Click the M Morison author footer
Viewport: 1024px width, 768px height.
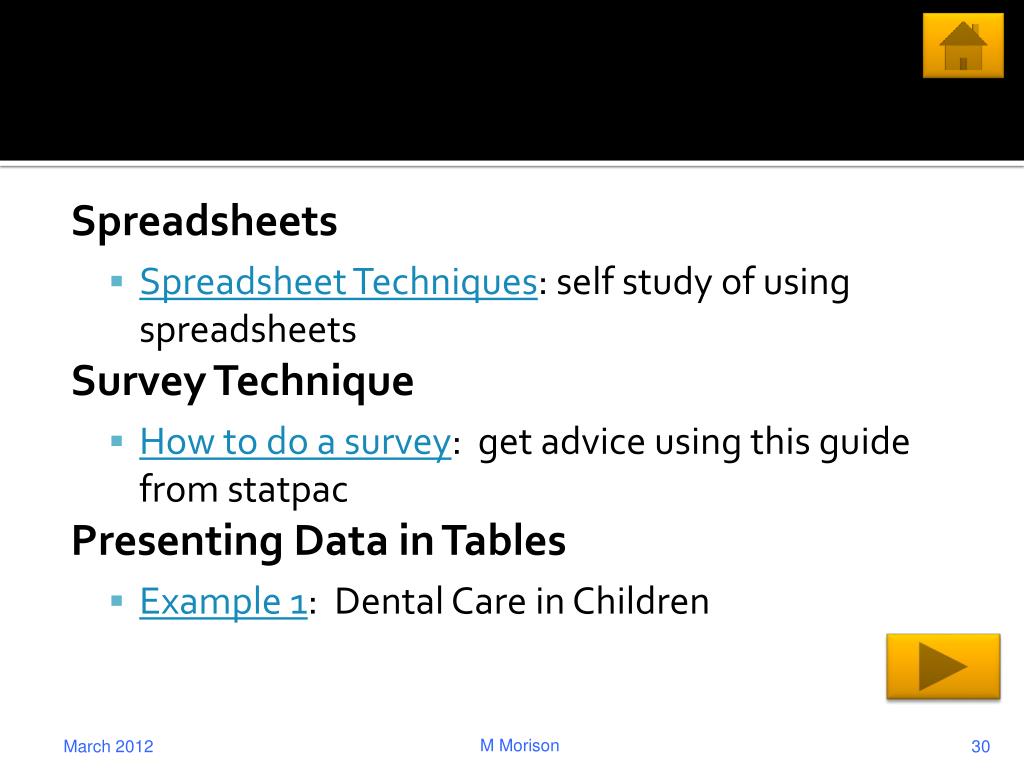pos(520,745)
